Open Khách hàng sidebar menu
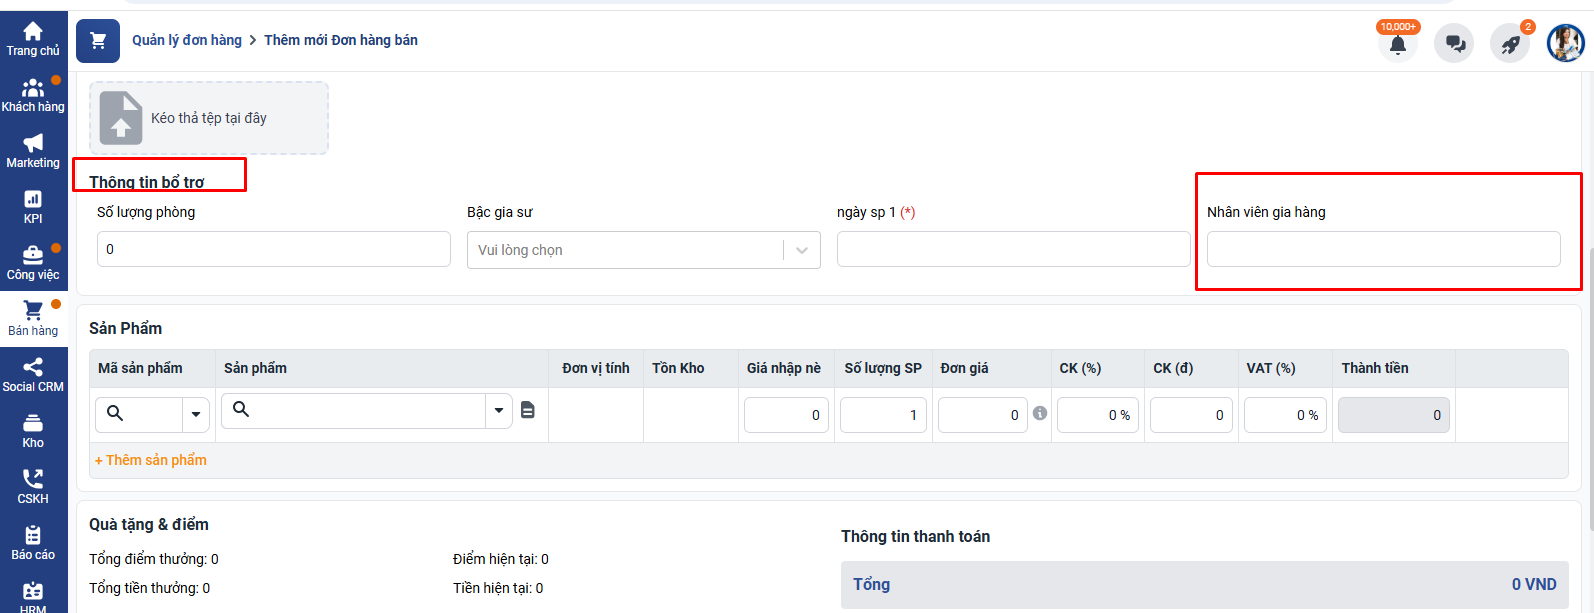This screenshot has height=613, width=1594. pos(33,95)
